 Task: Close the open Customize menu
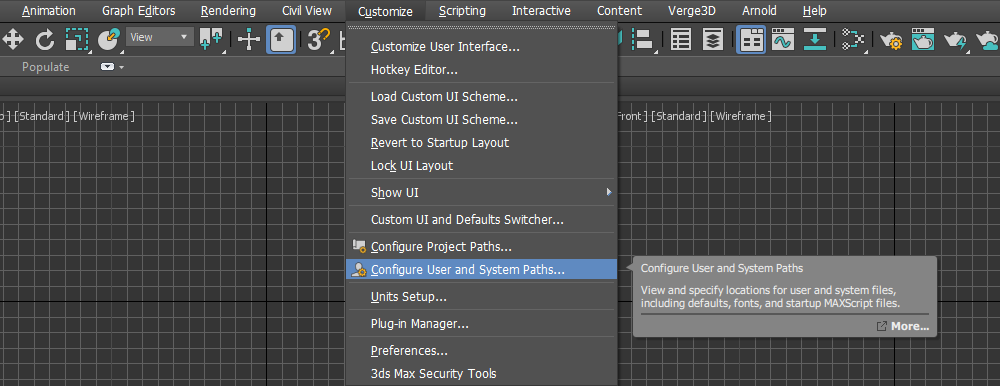385,11
